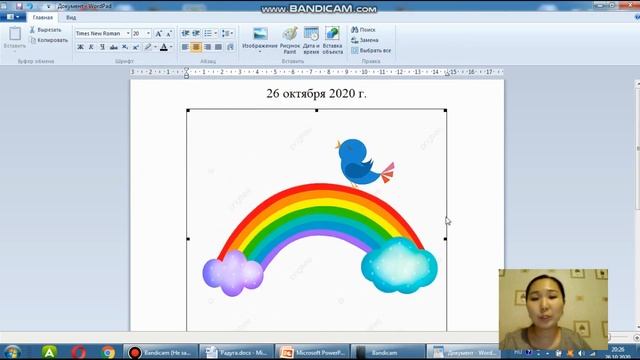Open Google Chrome from taskbar
This screenshot has width=640, height=360.
coord(108,352)
